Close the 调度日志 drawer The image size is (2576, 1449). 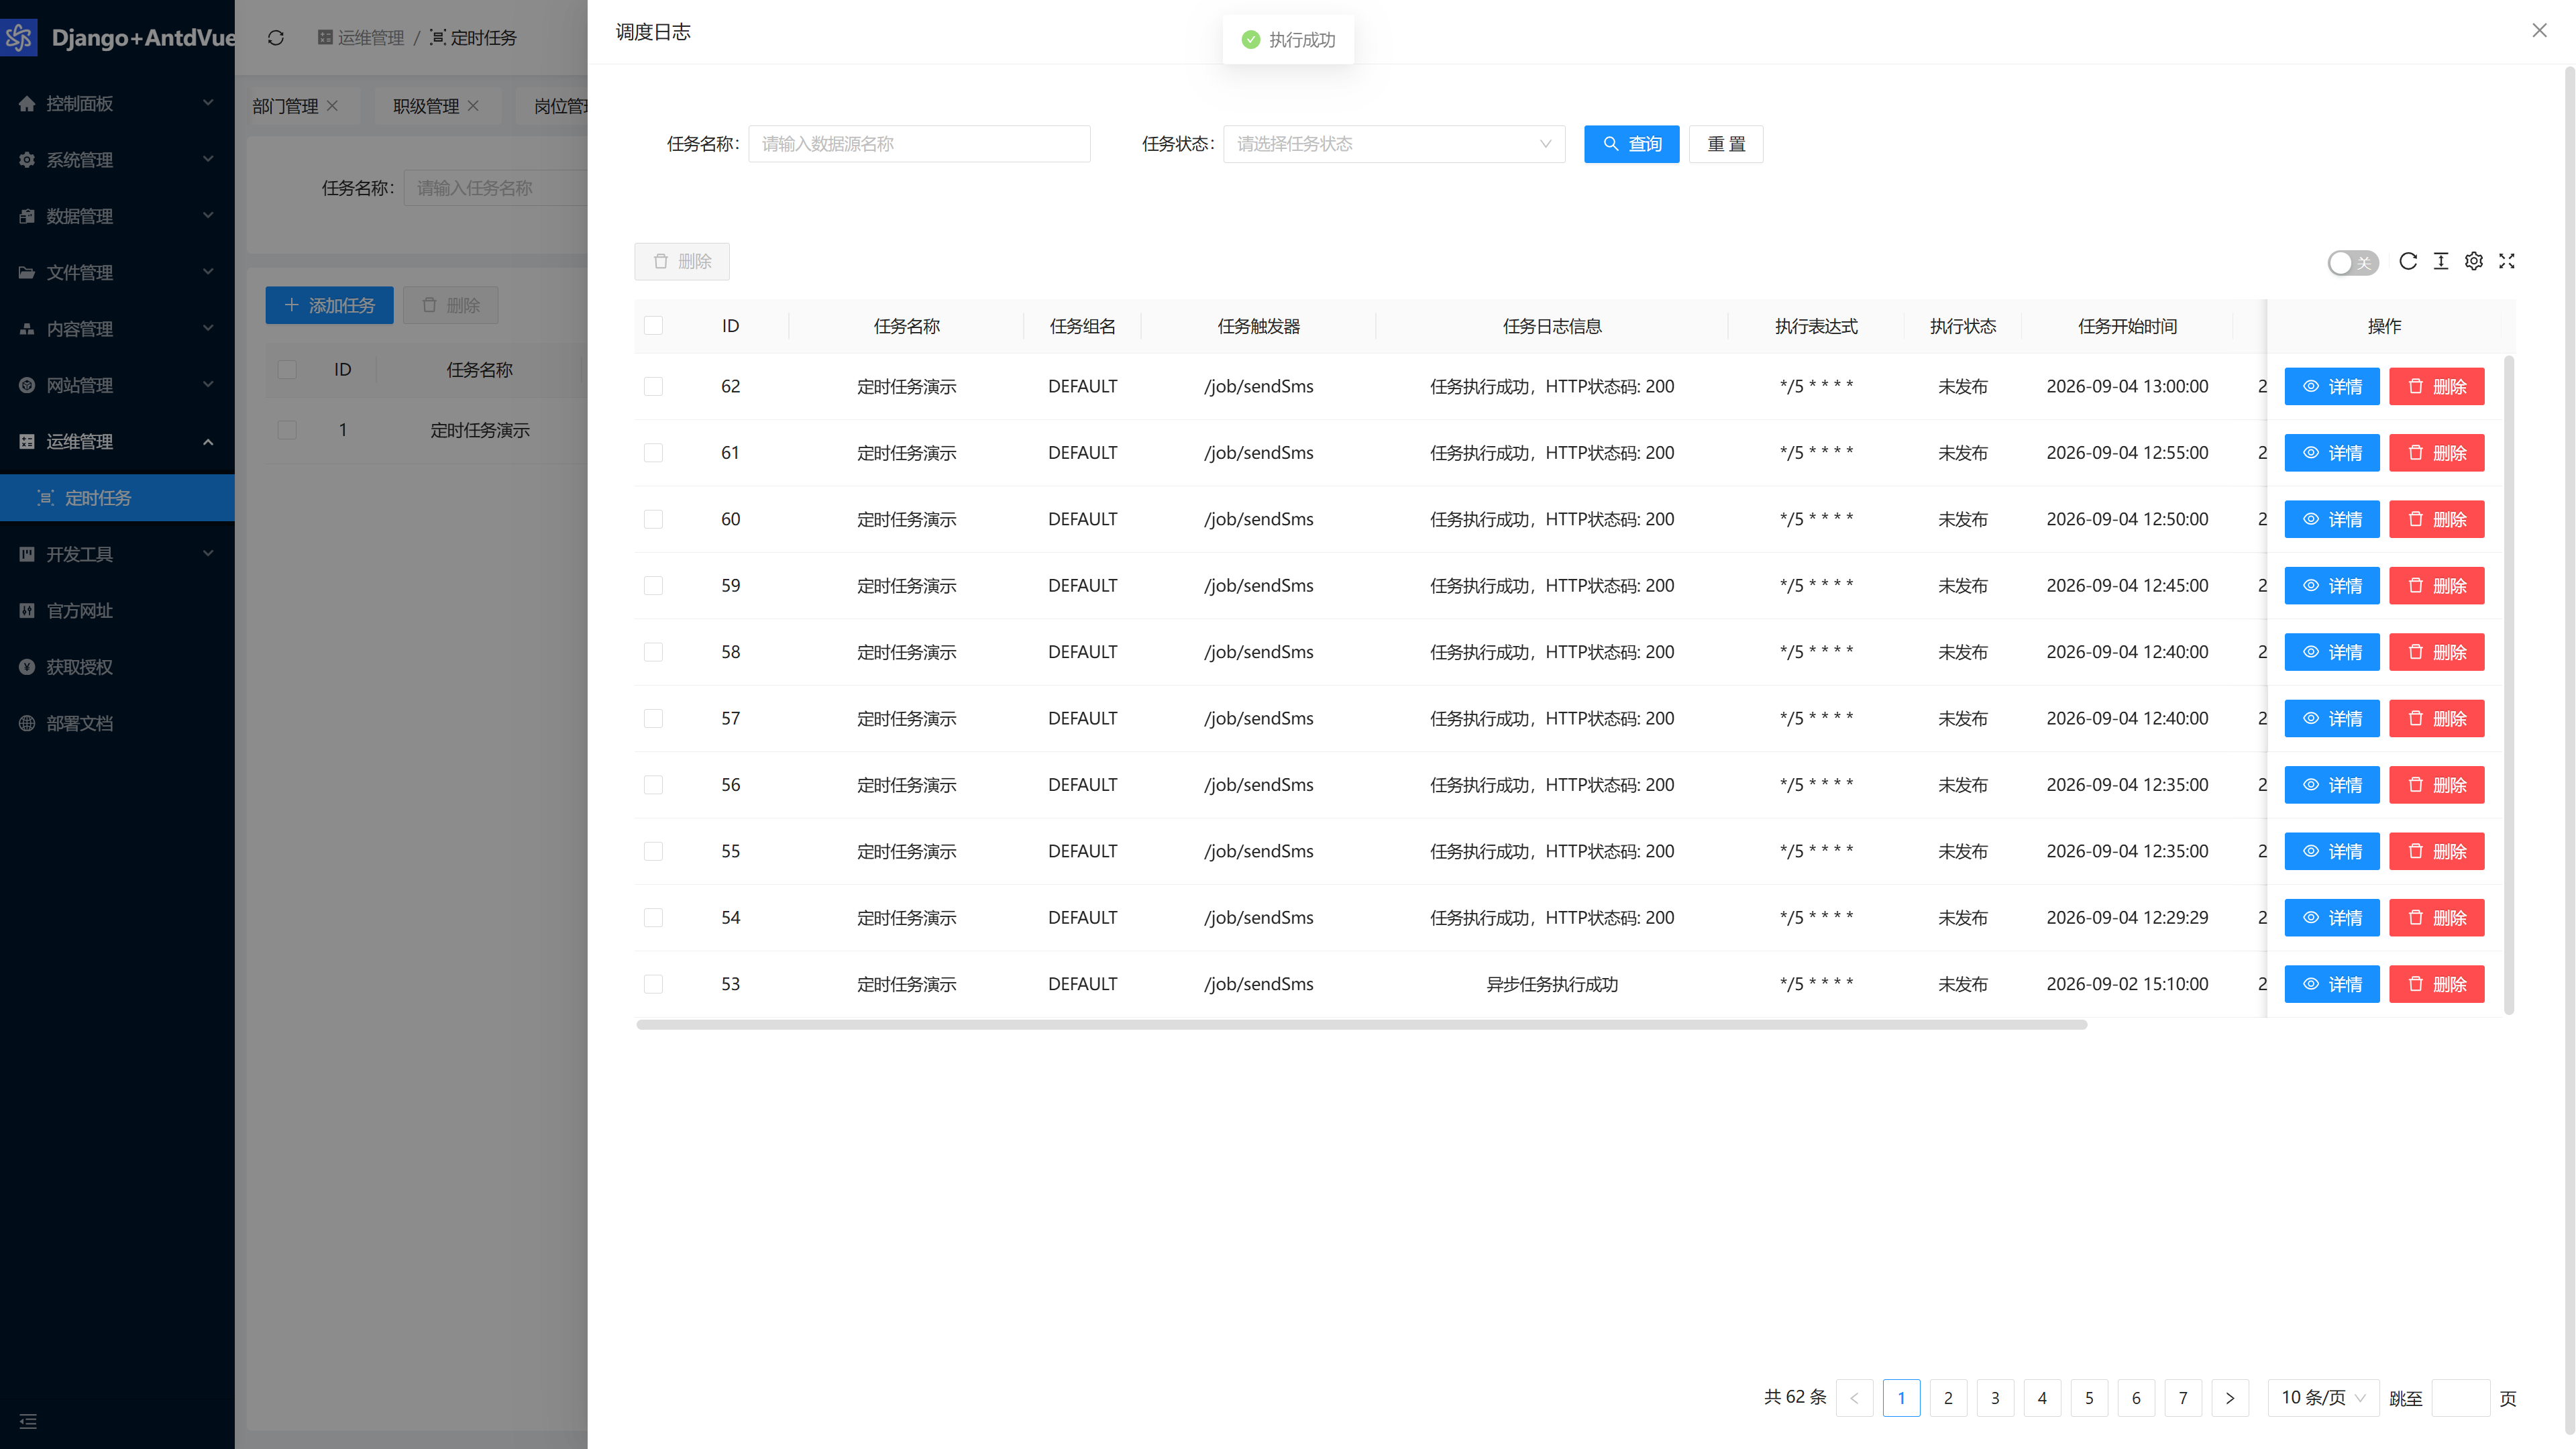click(x=2539, y=31)
